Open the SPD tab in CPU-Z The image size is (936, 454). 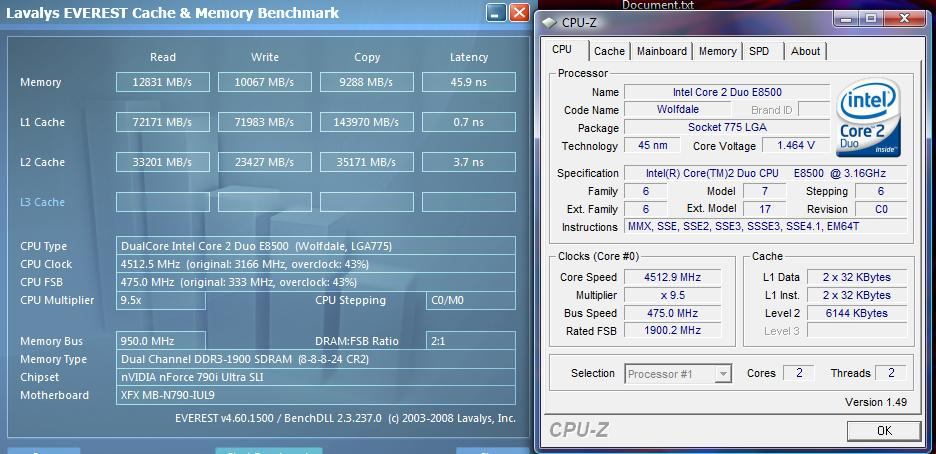pyautogui.click(x=759, y=51)
